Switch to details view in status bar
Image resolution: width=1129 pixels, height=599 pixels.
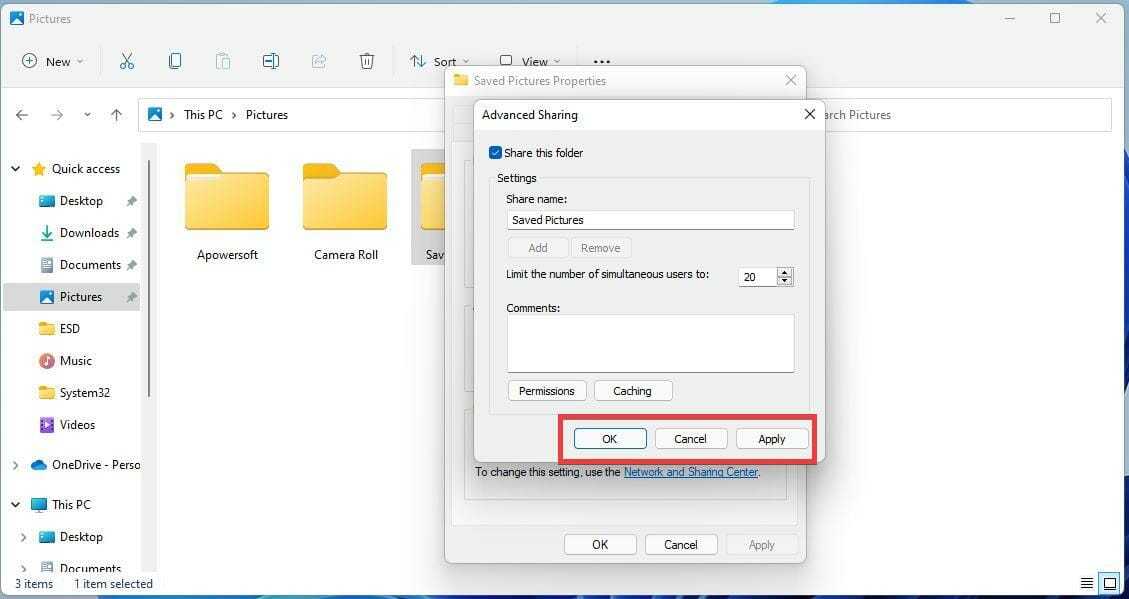1087,583
